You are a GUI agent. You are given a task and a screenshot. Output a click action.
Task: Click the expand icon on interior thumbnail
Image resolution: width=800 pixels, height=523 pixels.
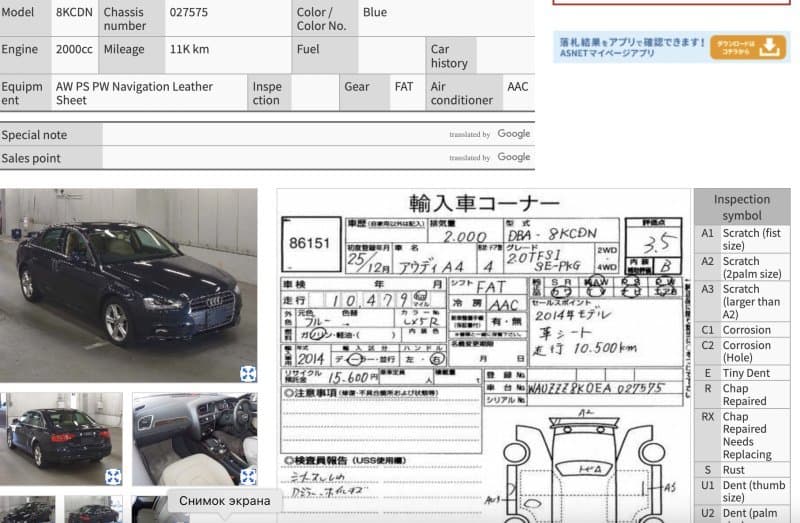click(x=248, y=477)
